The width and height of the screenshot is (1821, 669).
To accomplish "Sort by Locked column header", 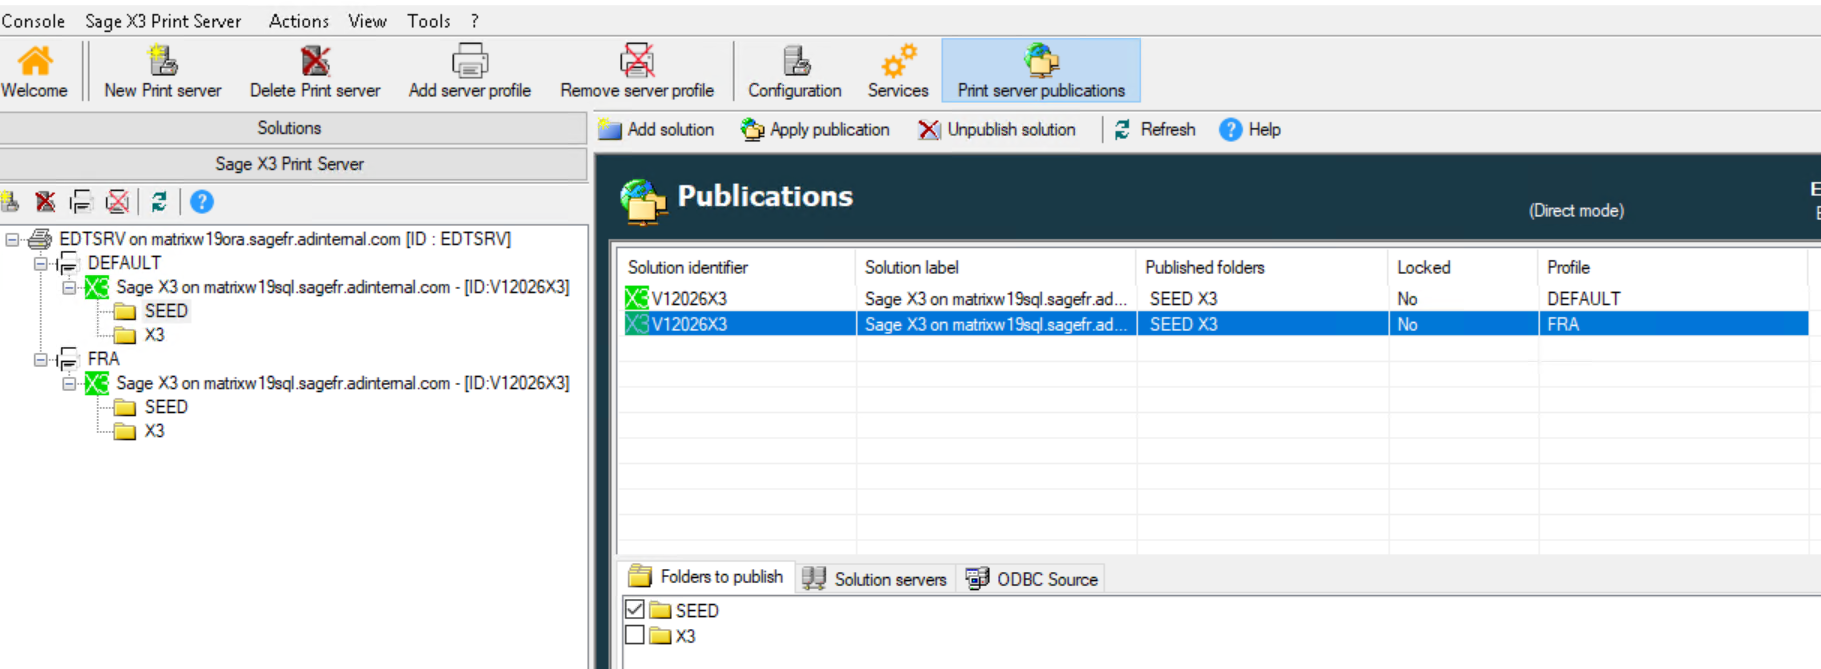I will 1462,267.
